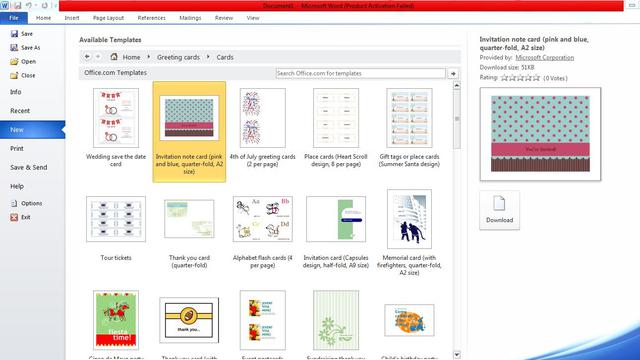
Task: Click the Cards breadcrumb item
Action: (225, 57)
